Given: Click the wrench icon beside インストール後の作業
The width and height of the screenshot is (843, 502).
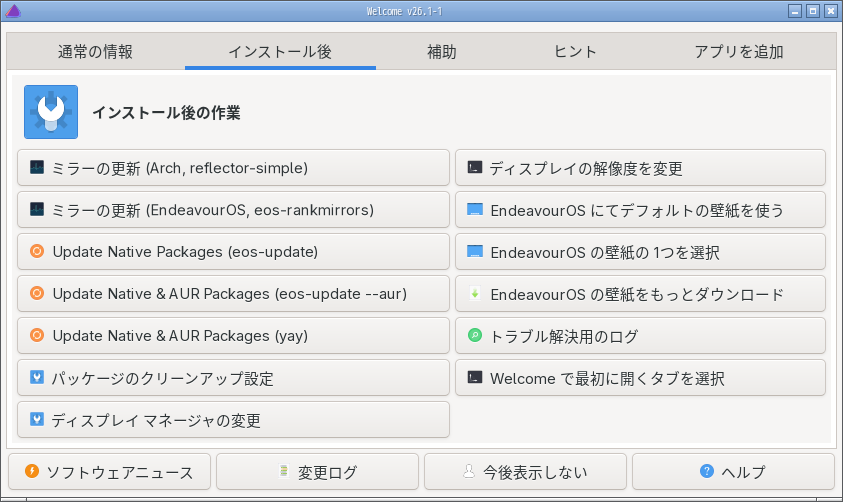Looking at the screenshot, I should [x=51, y=112].
